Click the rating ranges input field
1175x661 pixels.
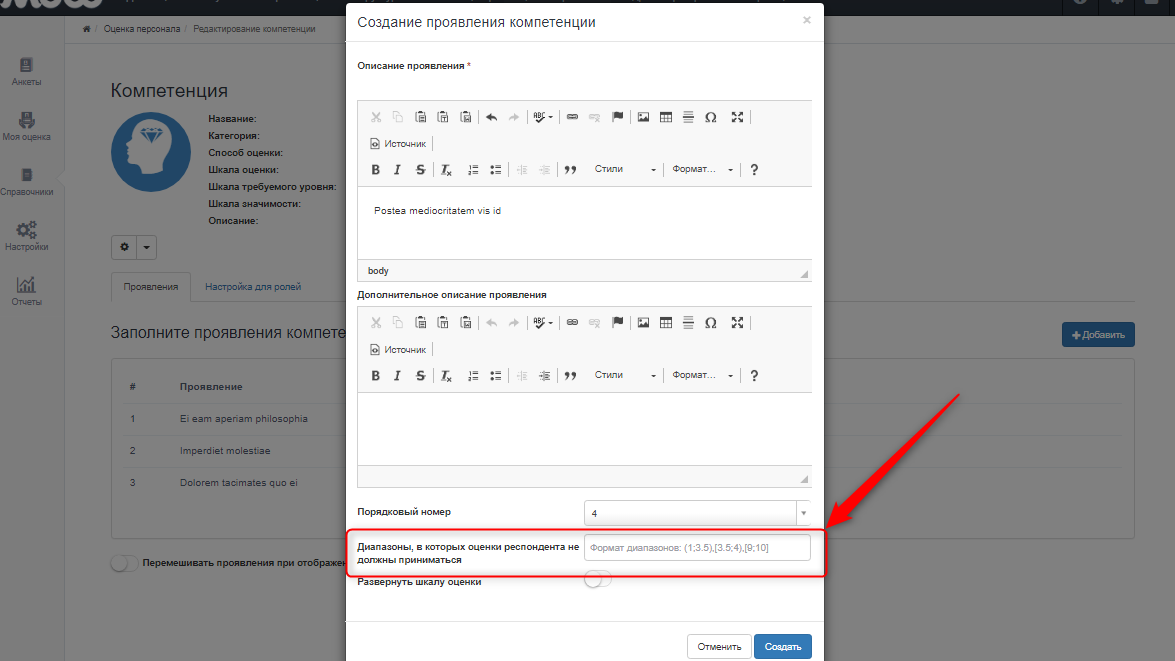click(697, 547)
